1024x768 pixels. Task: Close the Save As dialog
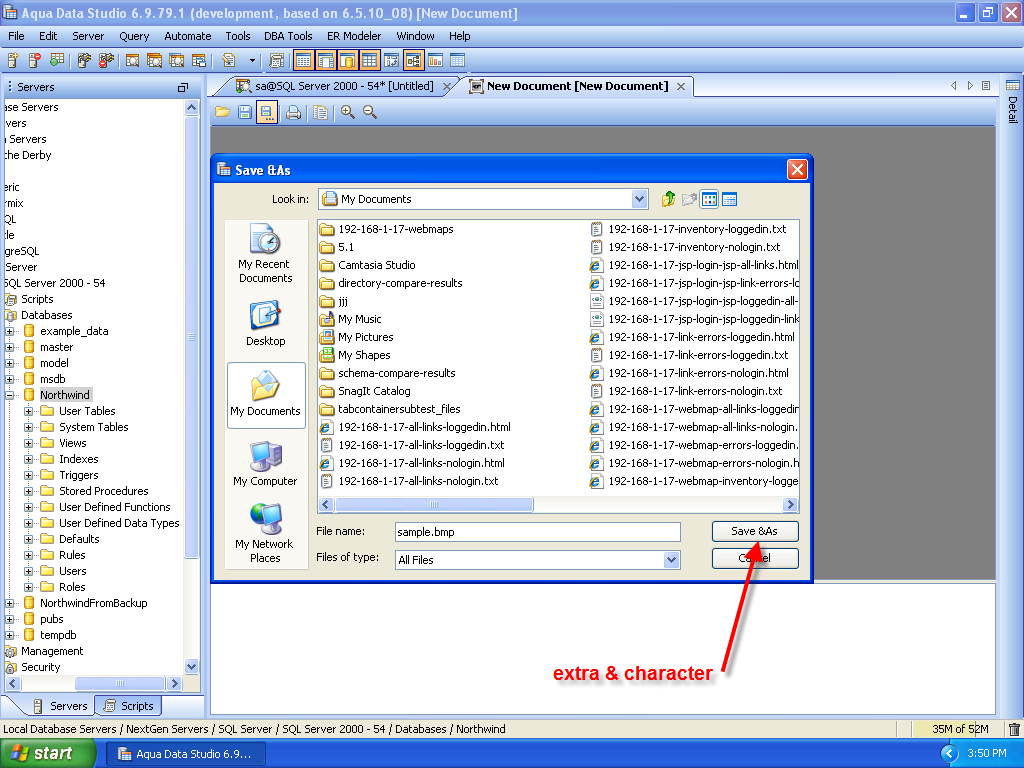tap(797, 170)
